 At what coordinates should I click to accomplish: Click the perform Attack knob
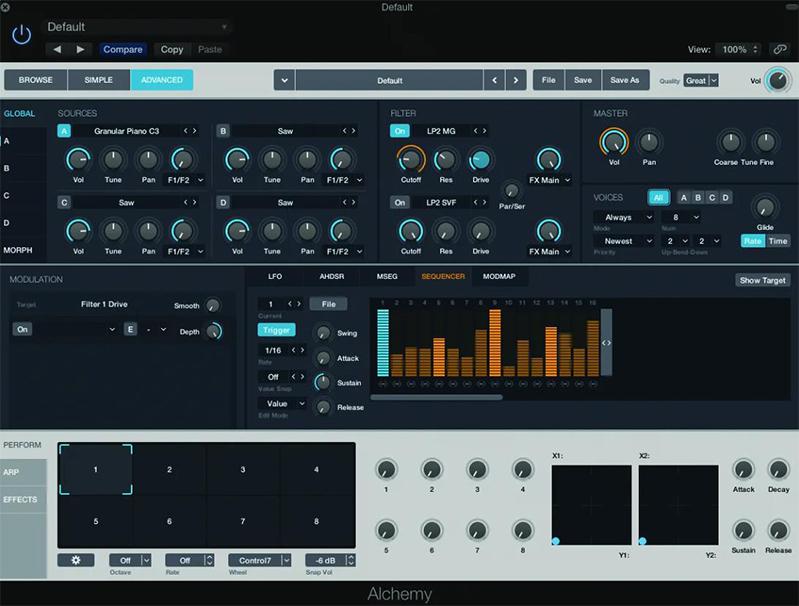(x=743, y=469)
